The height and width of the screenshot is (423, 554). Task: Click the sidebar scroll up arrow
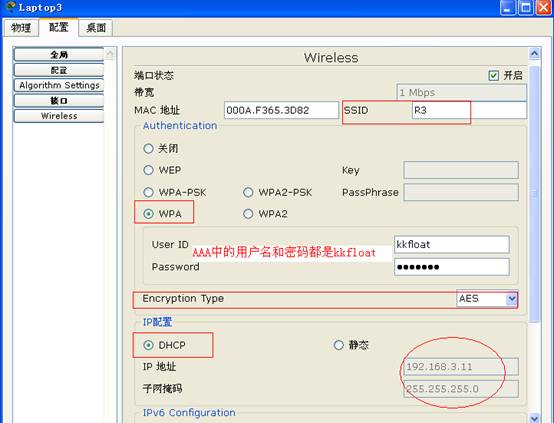click(110, 54)
